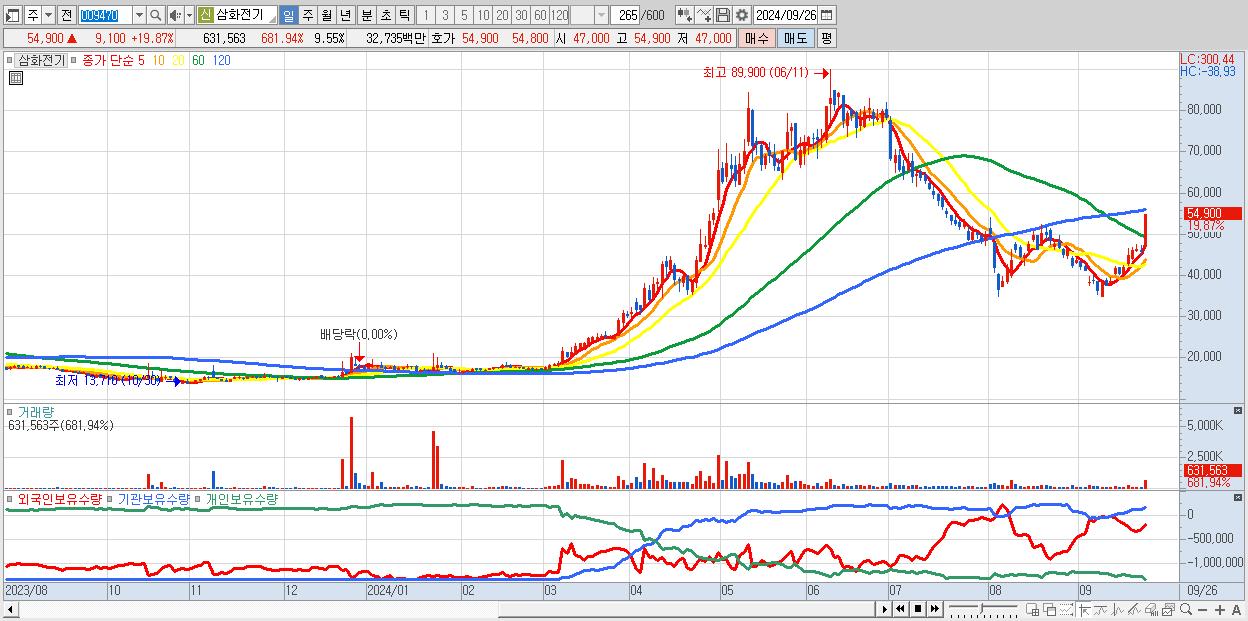This screenshot has width=1248, height=621.
Task: Click the replay speed slider
Action: pyautogui.click(x=983, y=609)
